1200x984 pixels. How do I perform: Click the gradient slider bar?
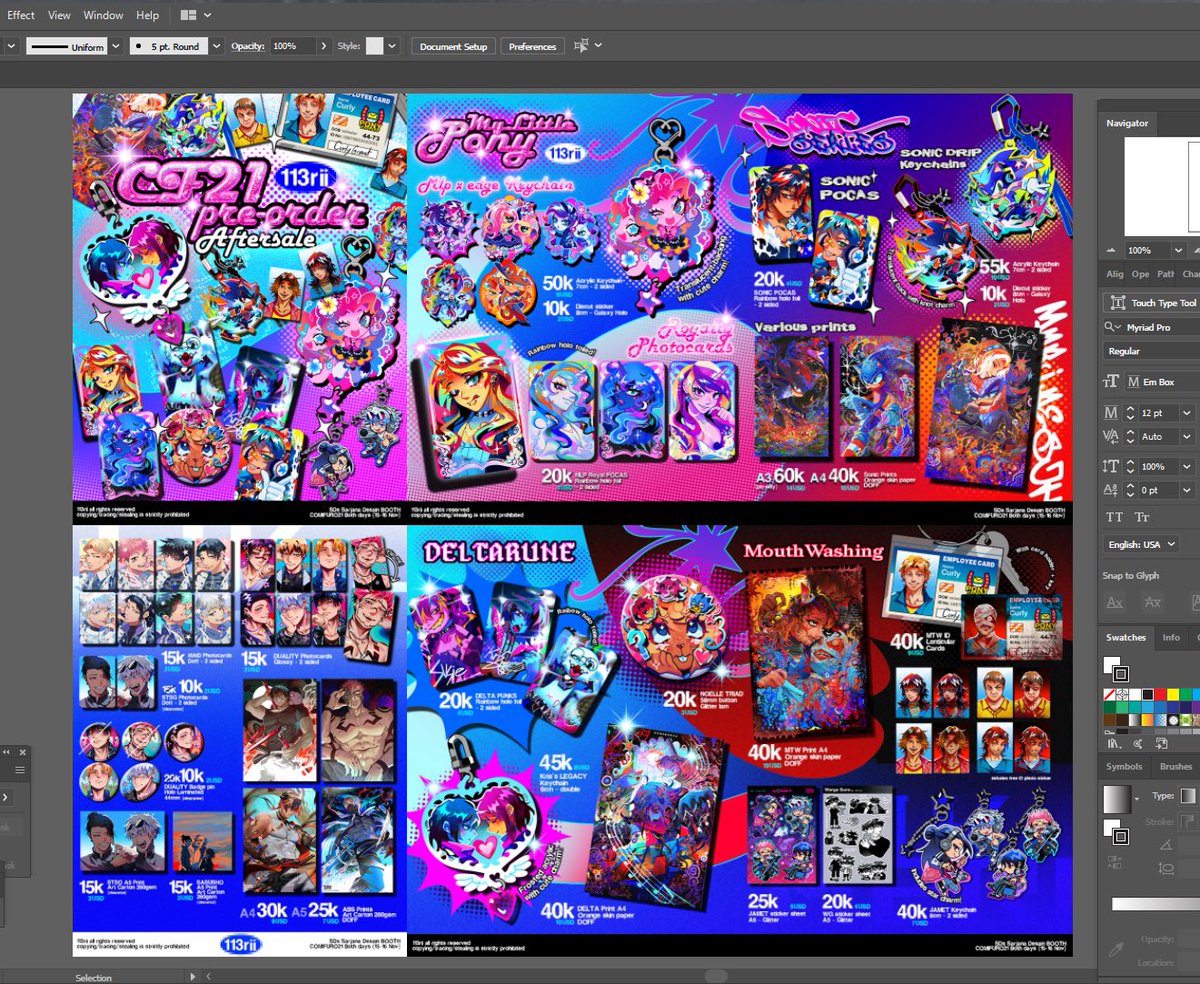pos(1156,904)
